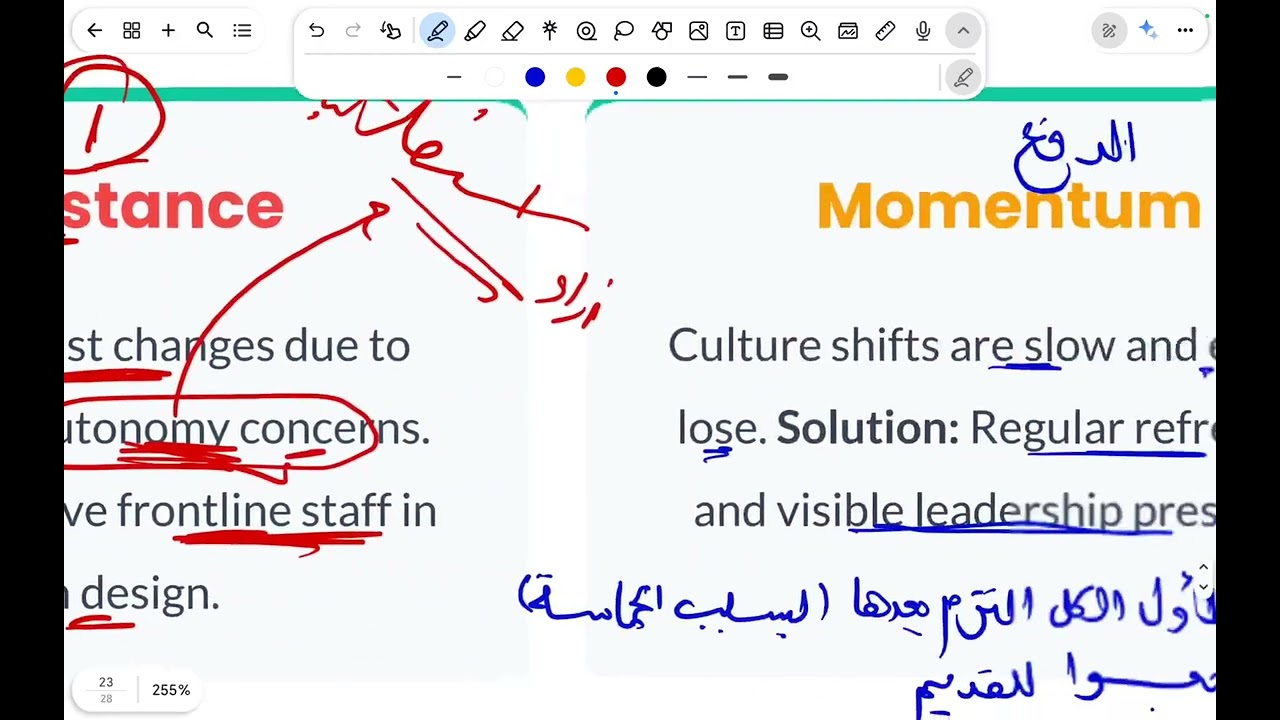The image size is (1280, 720).
Task: Choose the blue pen color
Action: pyautogui.click(x=535, y=77)
